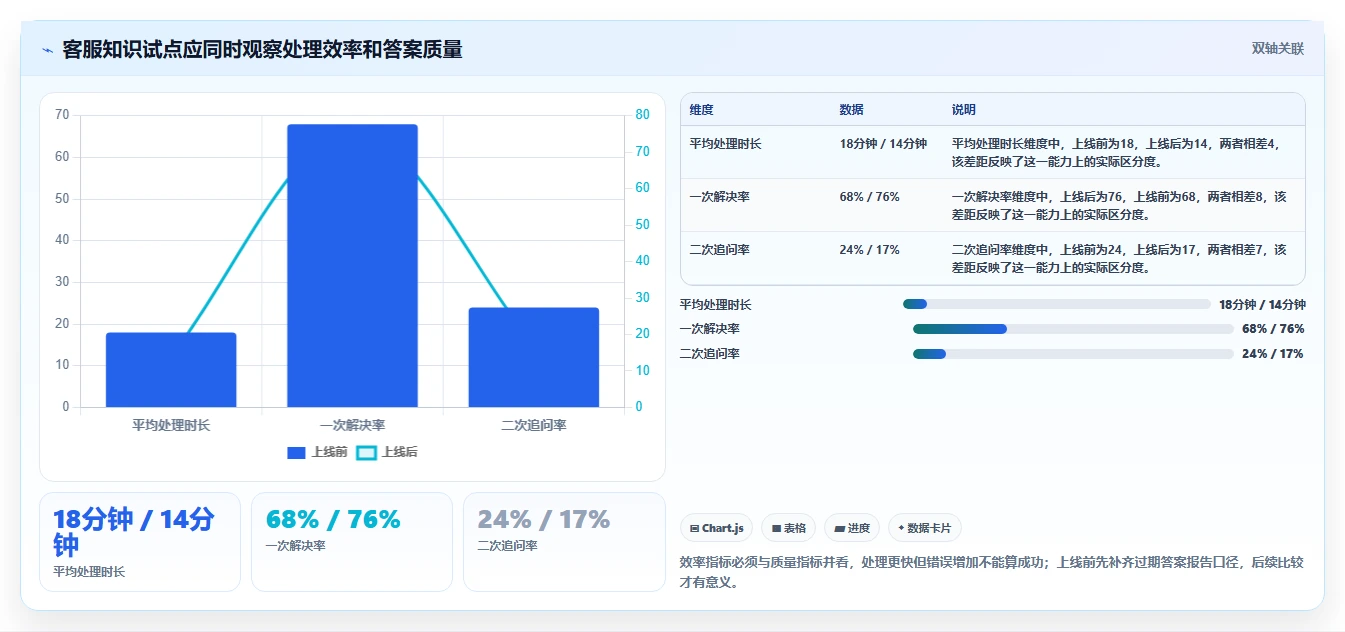Click the 说明 table column header
Screen dimensions: 1345x632
(x=963, y=110)
